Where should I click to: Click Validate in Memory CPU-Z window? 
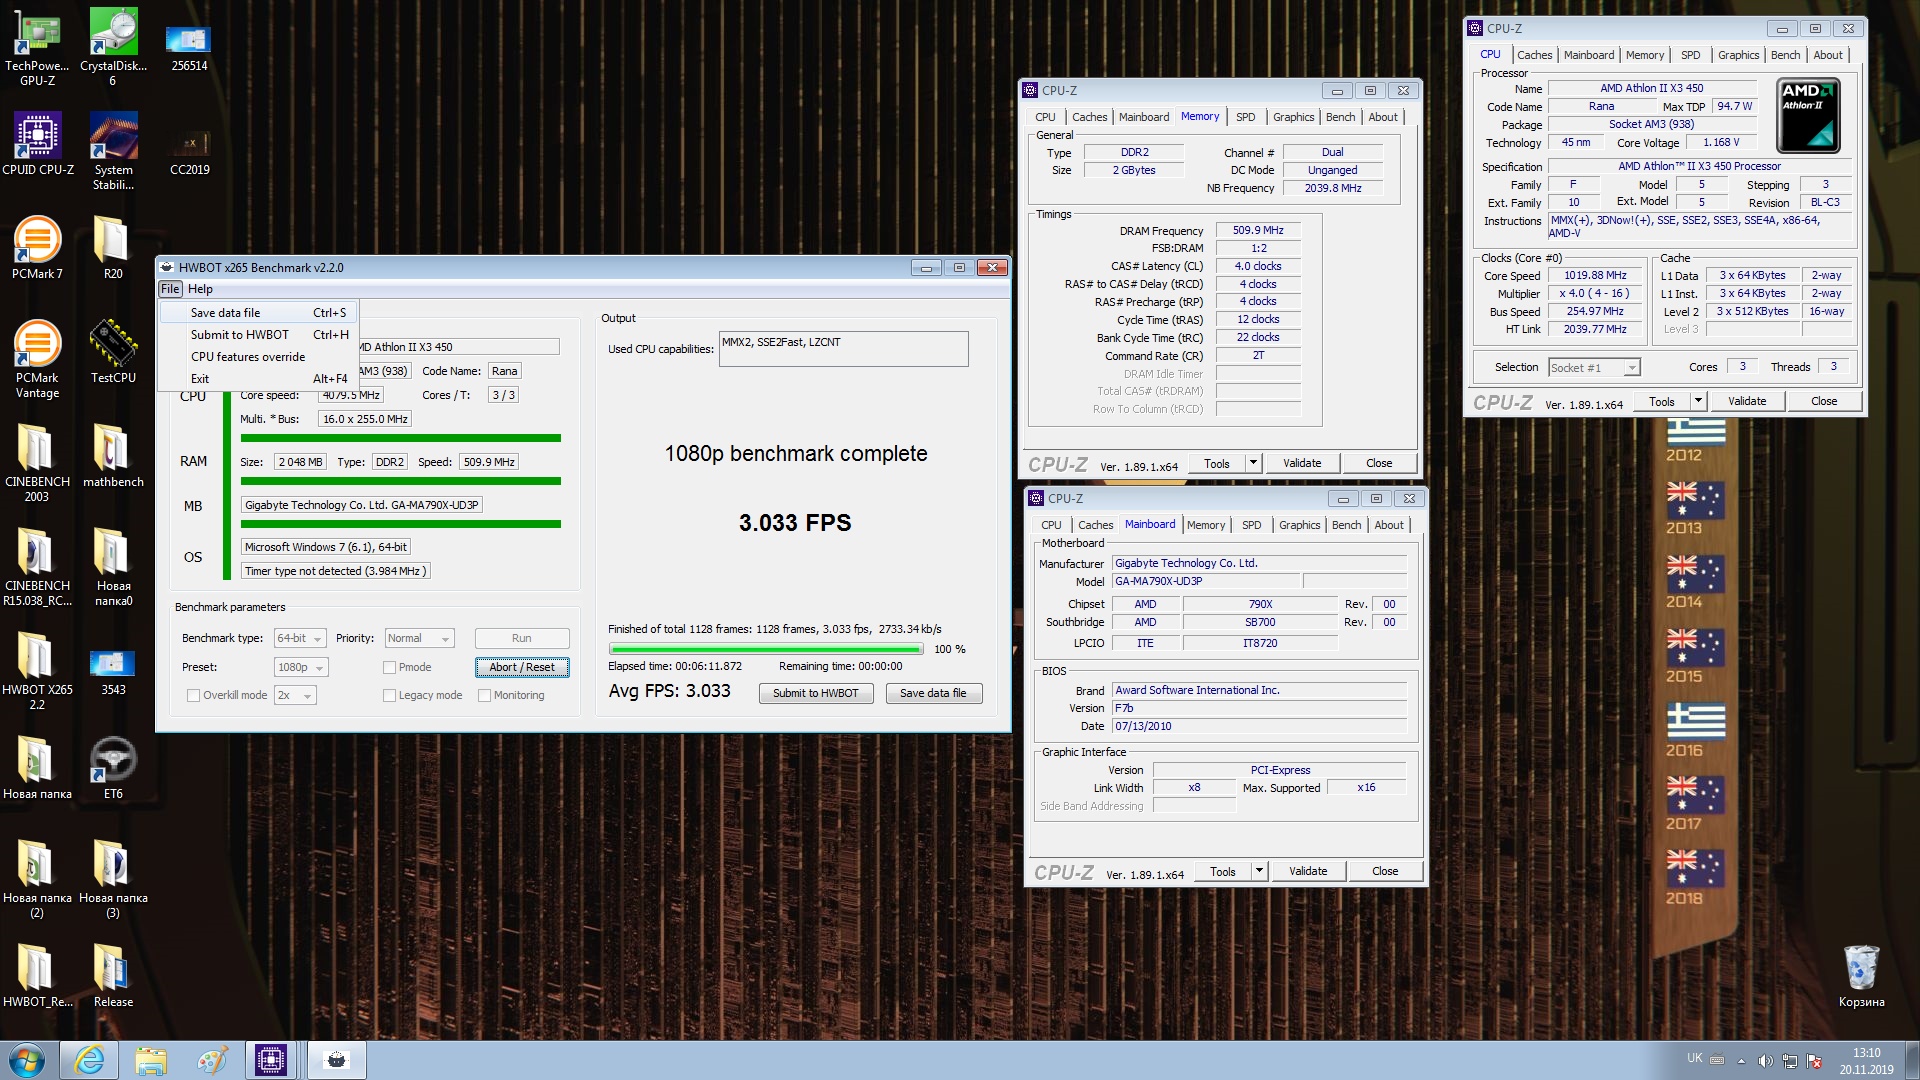(1302, 464)
